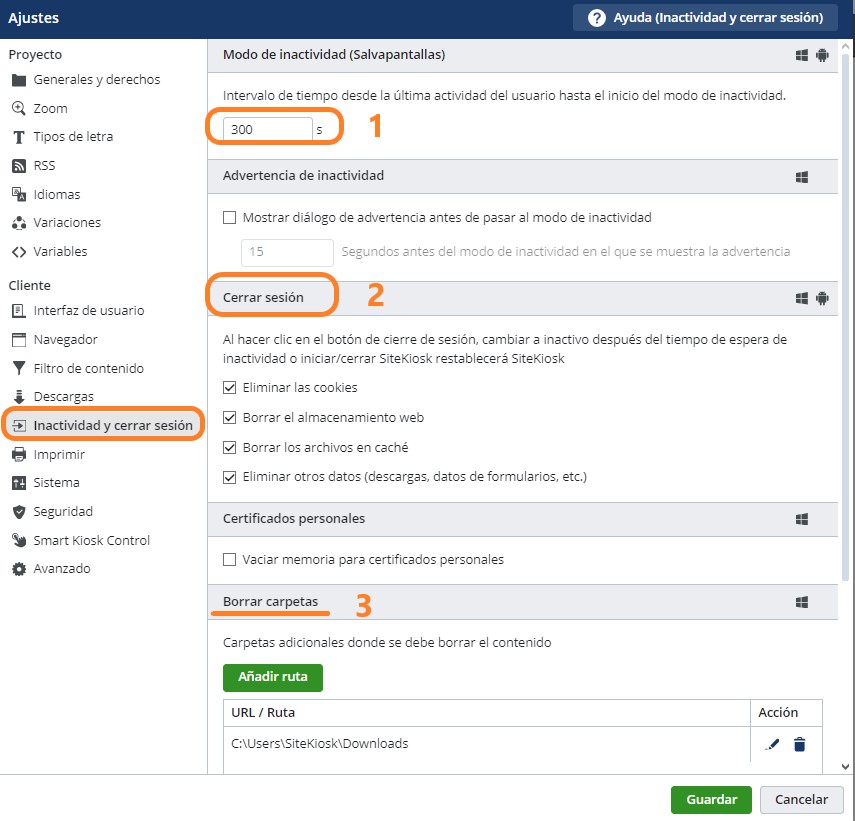855x821 pixels.
Task: Open Generales y derechos menu item
Action: [96, 80]
